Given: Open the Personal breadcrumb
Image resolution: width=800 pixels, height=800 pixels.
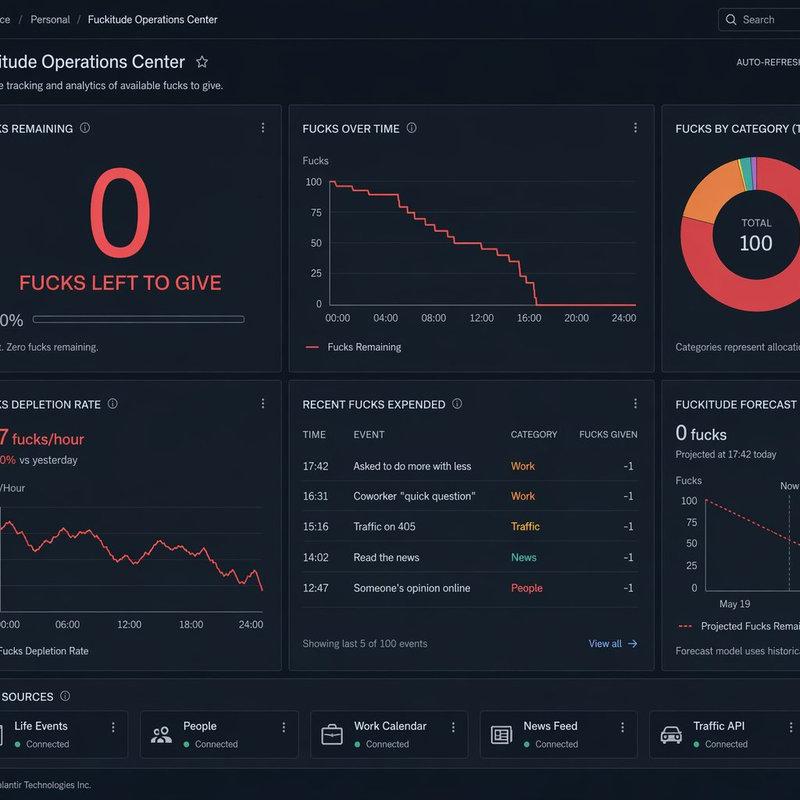Looking at the screenshot, I should (50, 19).
